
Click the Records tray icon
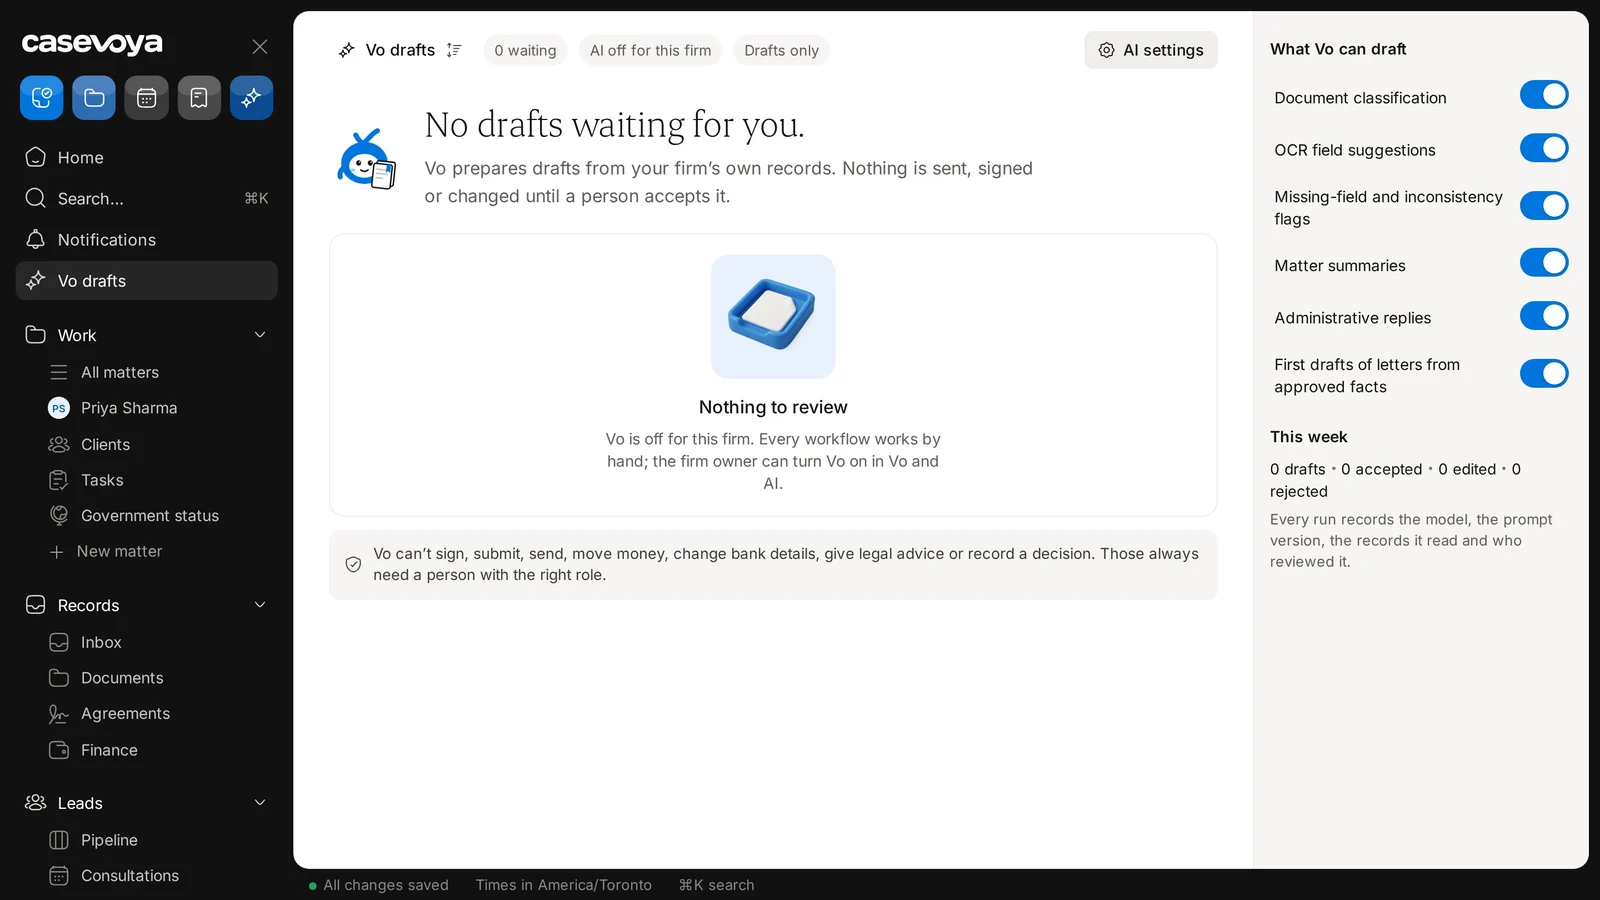pyautogui.click(x=36, y=605)
